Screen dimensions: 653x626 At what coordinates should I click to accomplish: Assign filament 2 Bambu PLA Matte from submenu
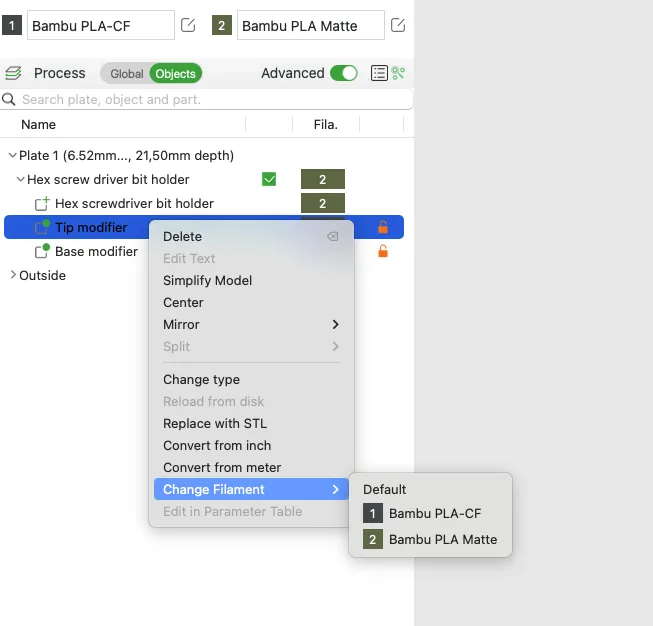431,539
